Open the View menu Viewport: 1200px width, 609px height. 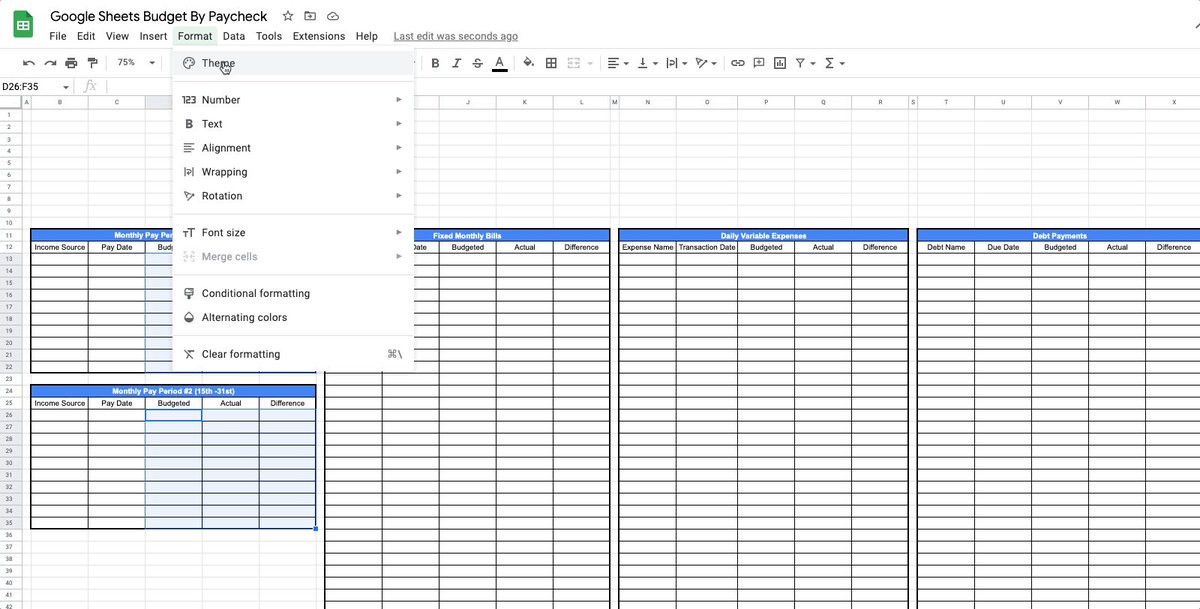pos(117,36)
